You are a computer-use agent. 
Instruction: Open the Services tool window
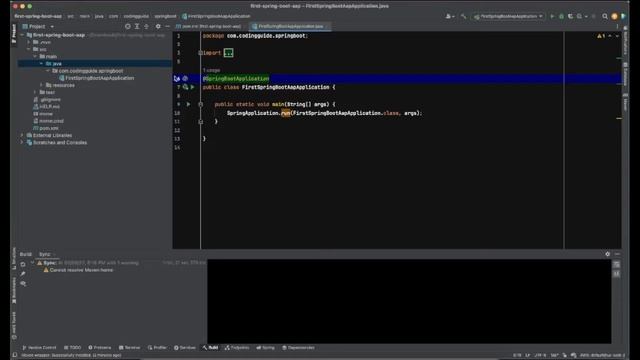click(185, 348)
